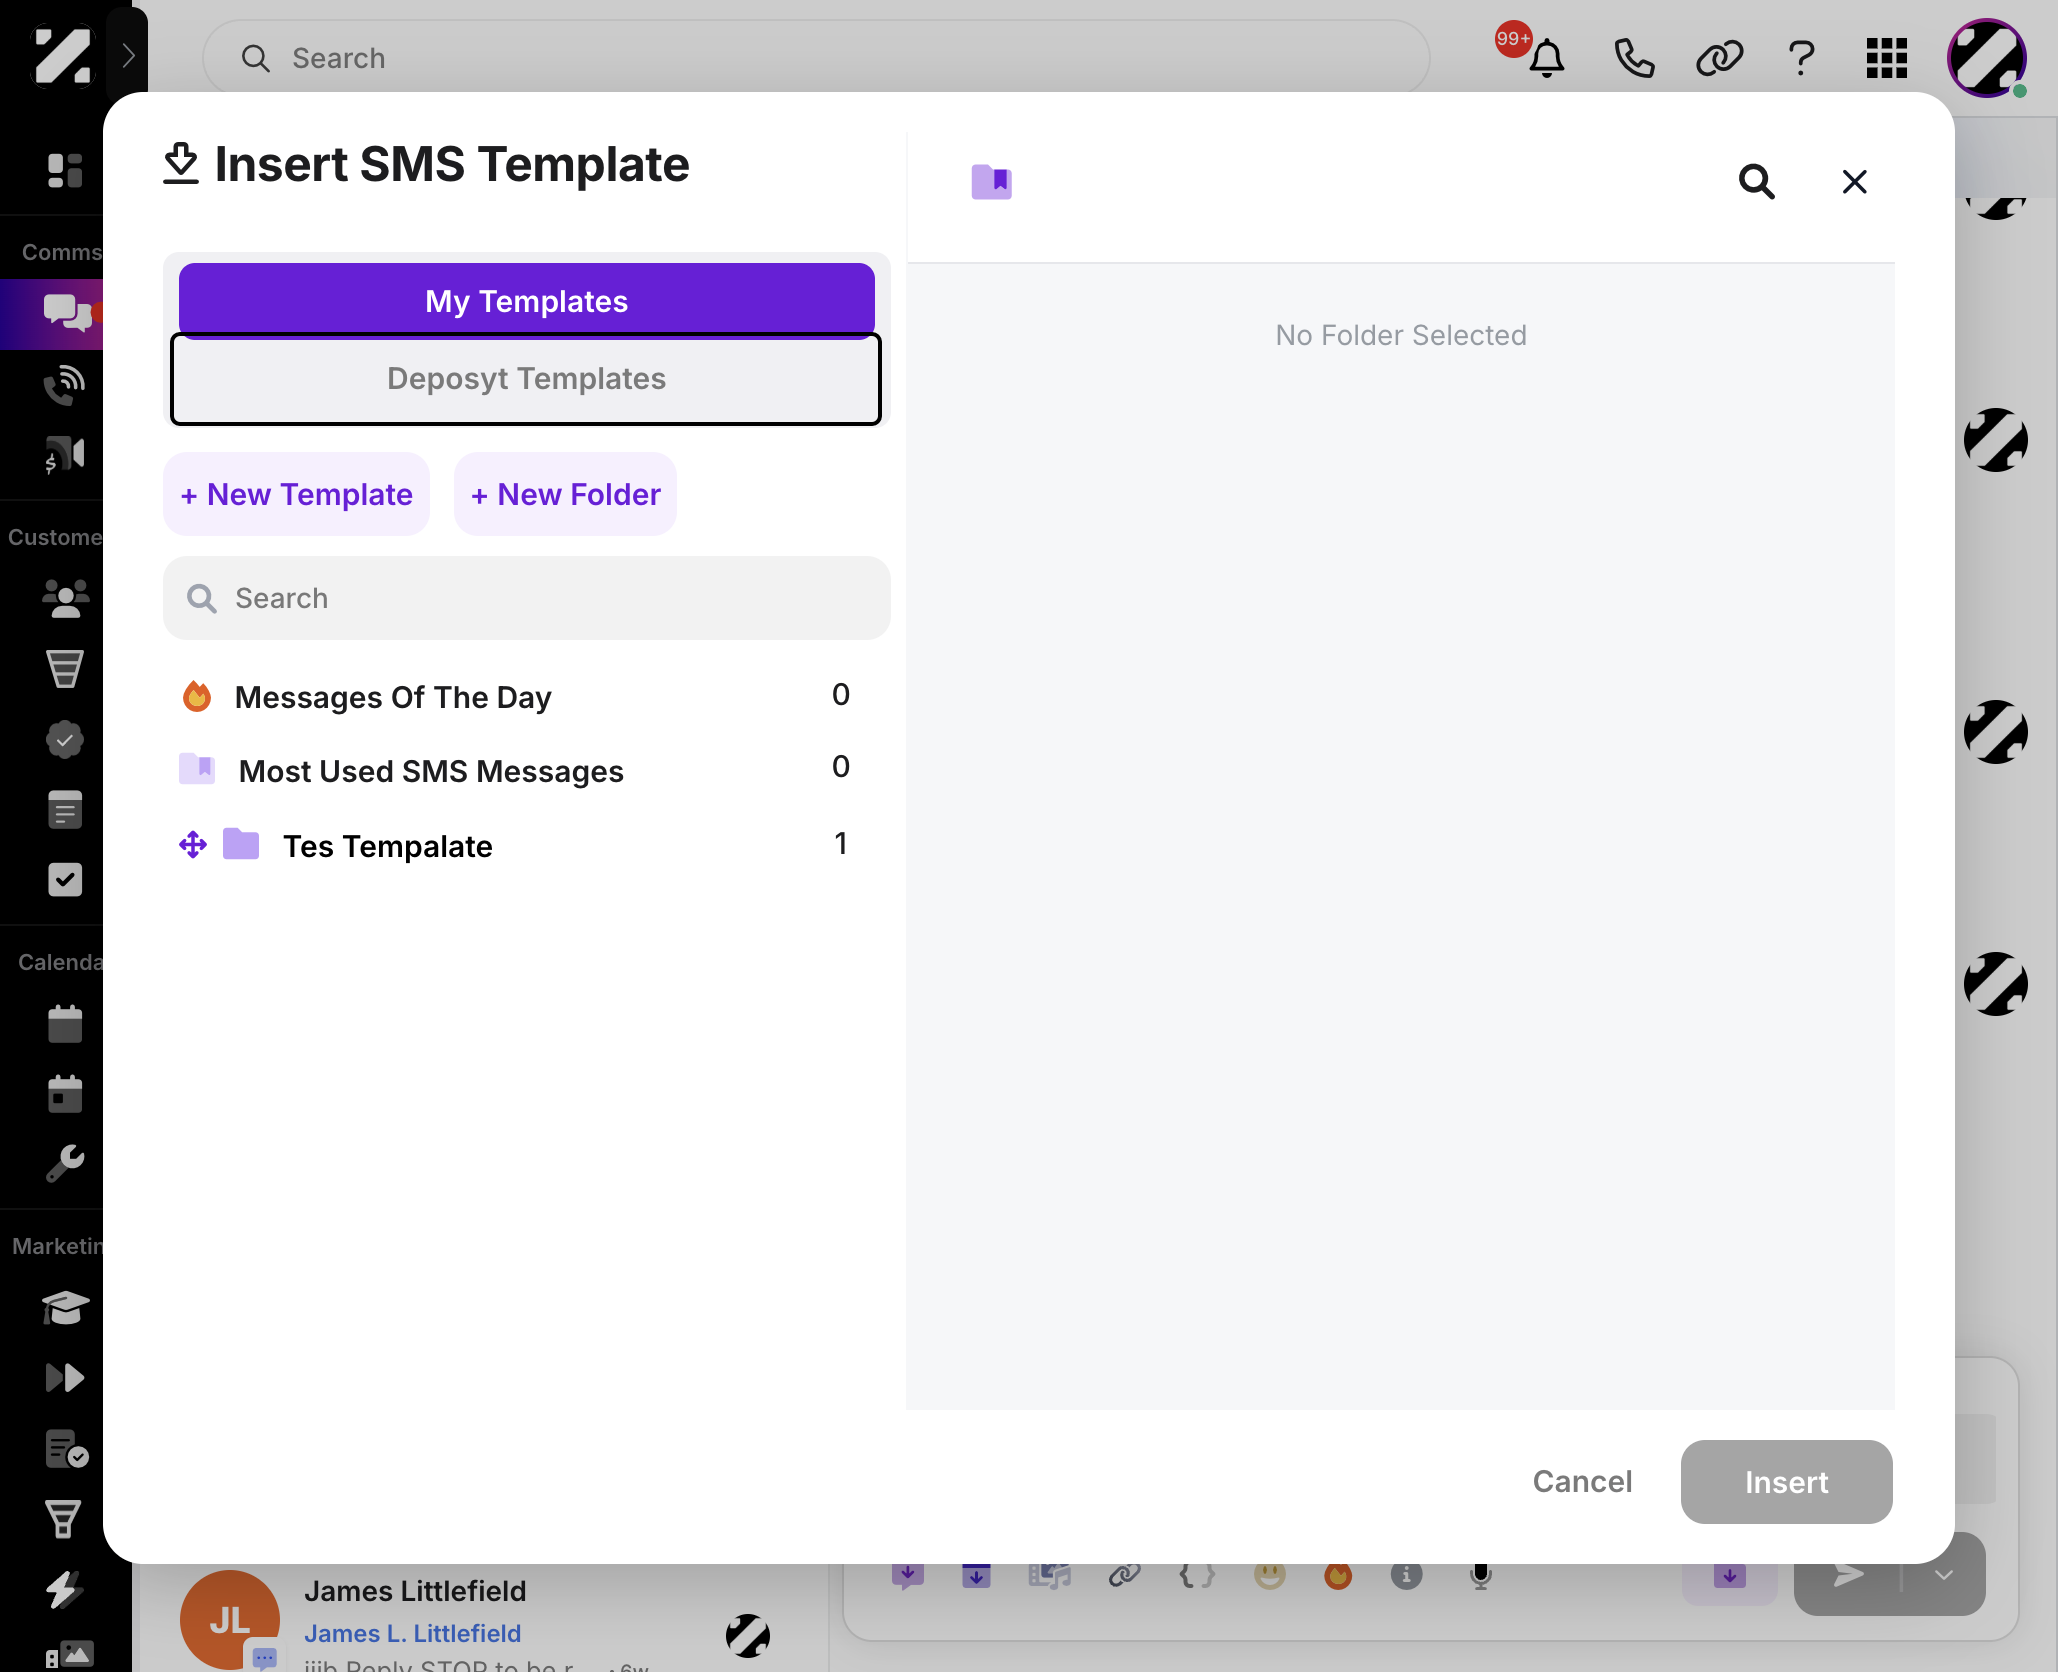Open the form check icon in sidebar
Screen dimensions: 2058x1672
coord(67,1449)
